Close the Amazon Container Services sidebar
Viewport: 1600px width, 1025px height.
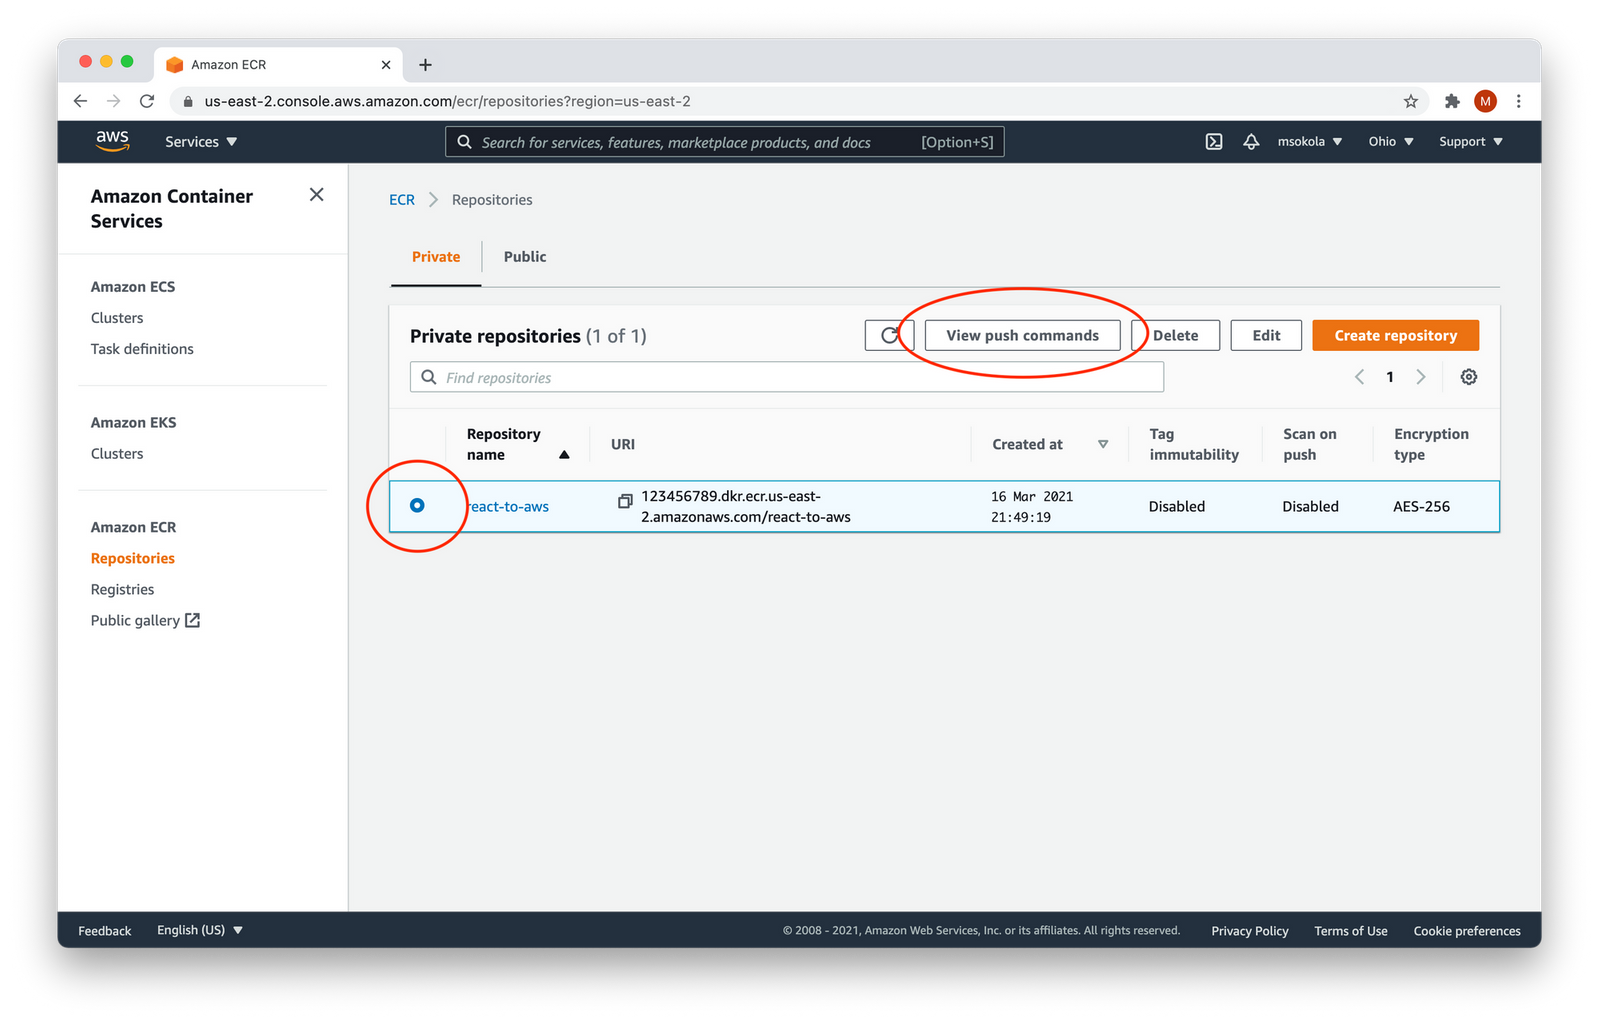(316, 195)
